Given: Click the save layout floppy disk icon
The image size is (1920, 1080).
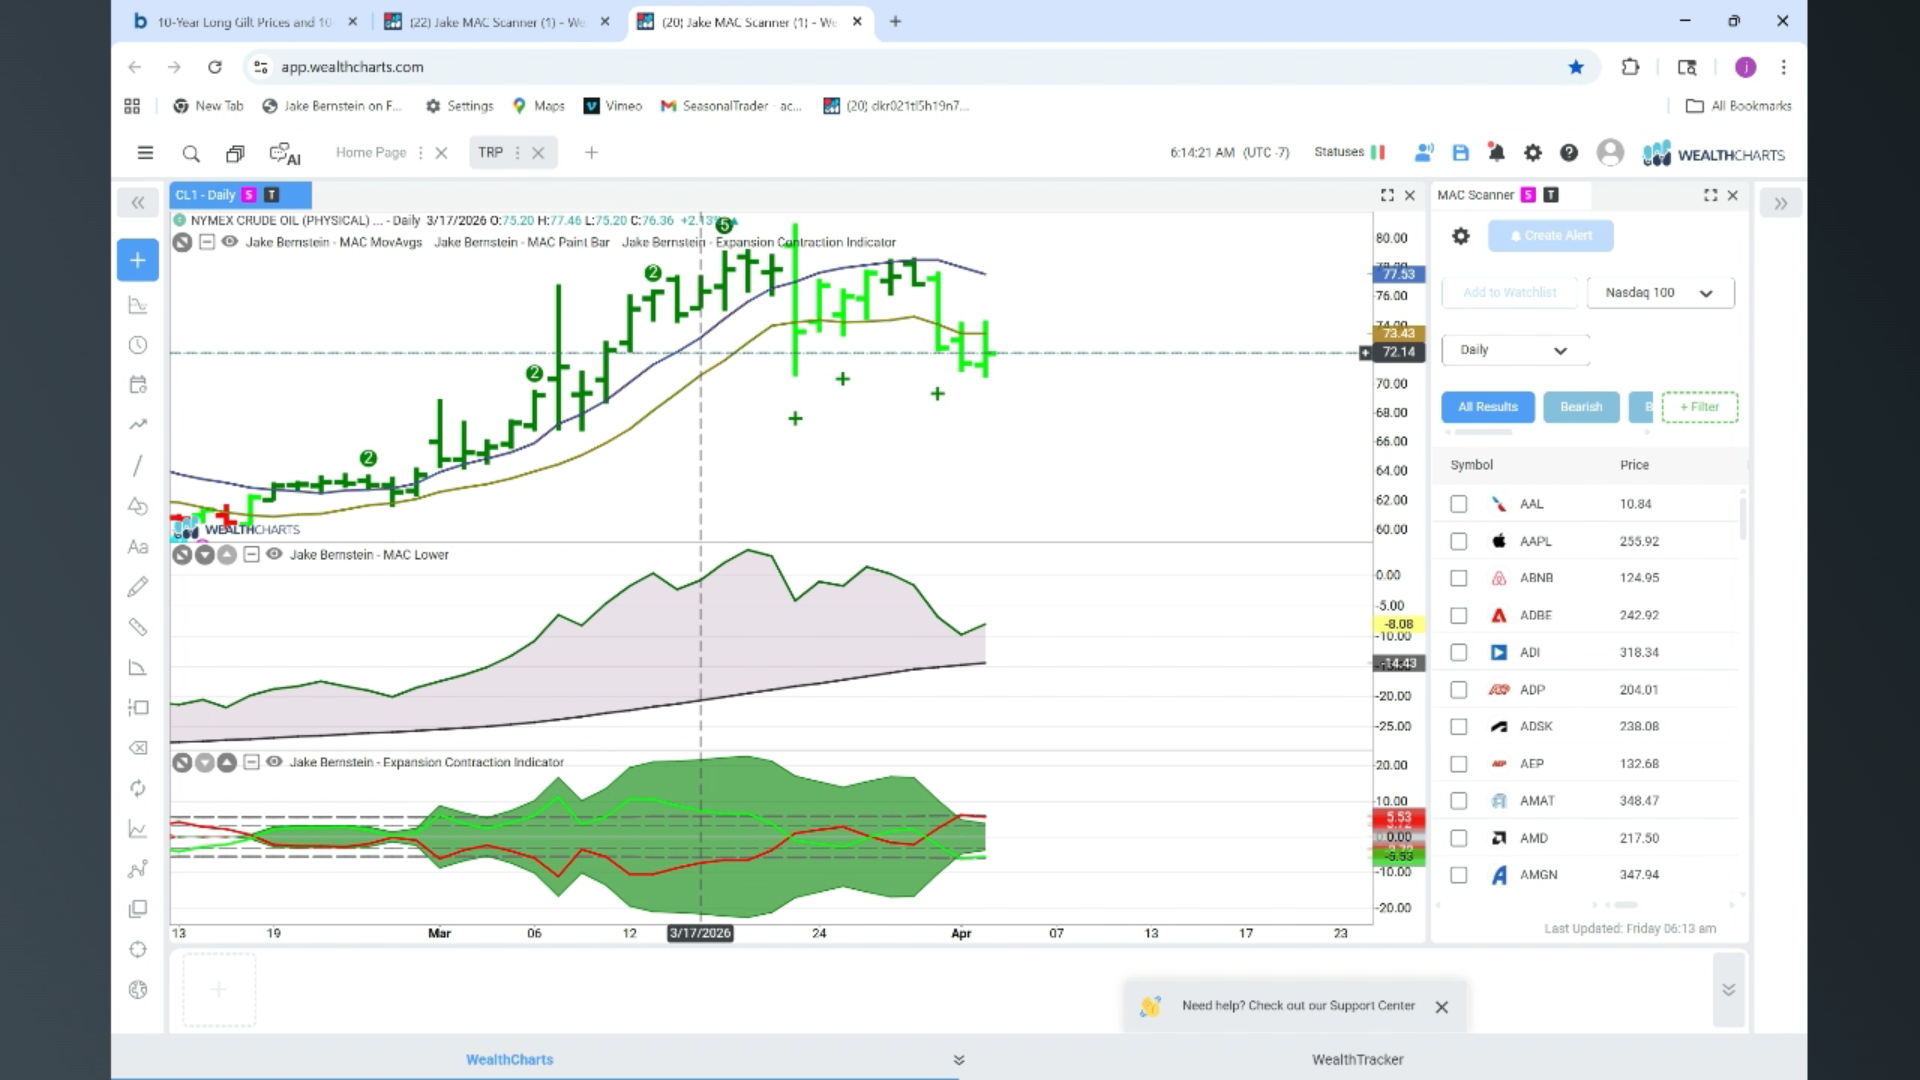Looking at the screenshot, I should [1460, 153].
